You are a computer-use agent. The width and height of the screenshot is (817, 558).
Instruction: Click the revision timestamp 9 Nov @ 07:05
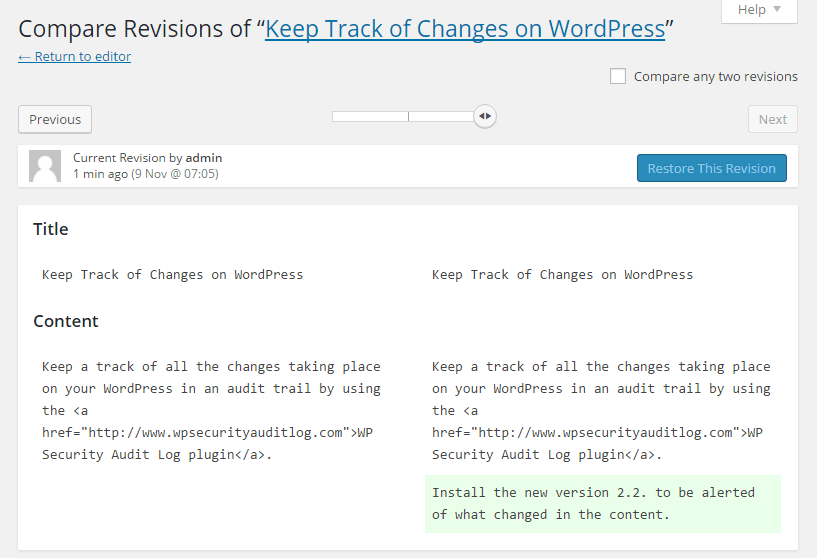175,174
